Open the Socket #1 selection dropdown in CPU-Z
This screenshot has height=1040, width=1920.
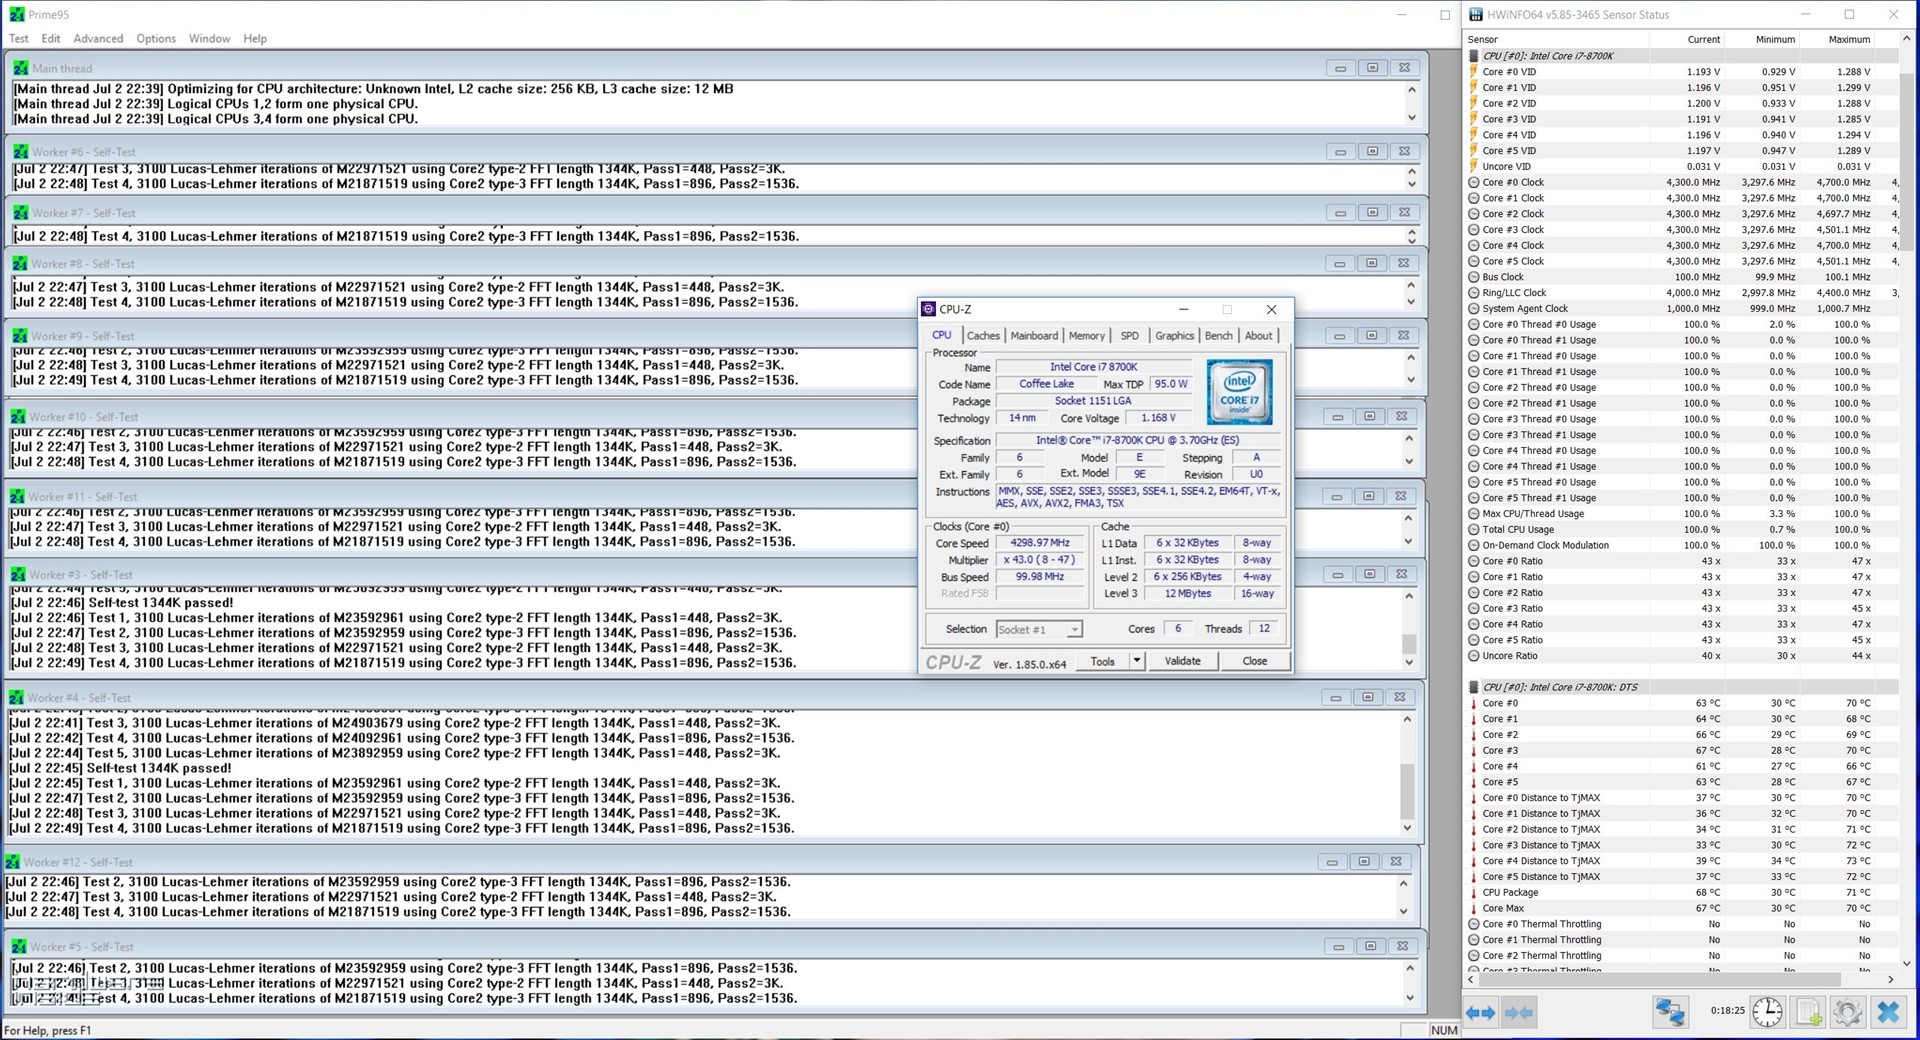pos(1074,629)
